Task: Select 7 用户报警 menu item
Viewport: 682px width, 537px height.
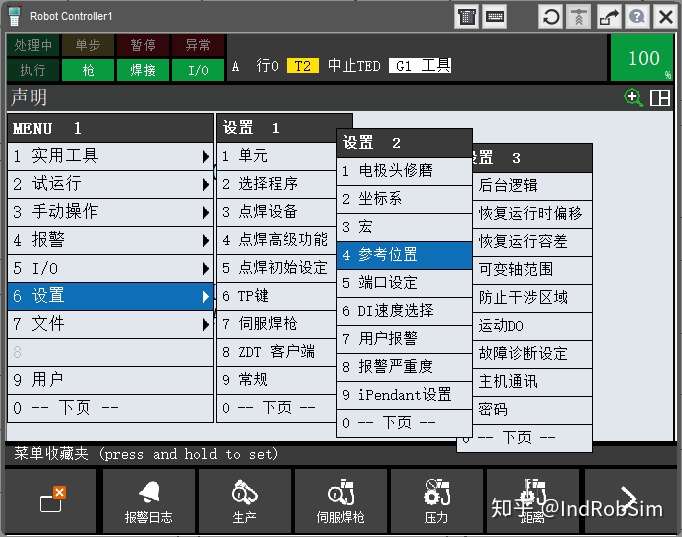Action: (x=405, y=339)
